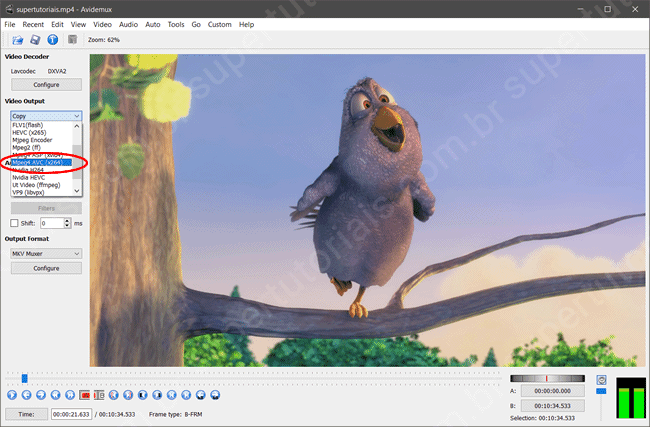Viewport: 650px width, 427px height.
Task: Click the Time button
Action: [x=25, y=414]
